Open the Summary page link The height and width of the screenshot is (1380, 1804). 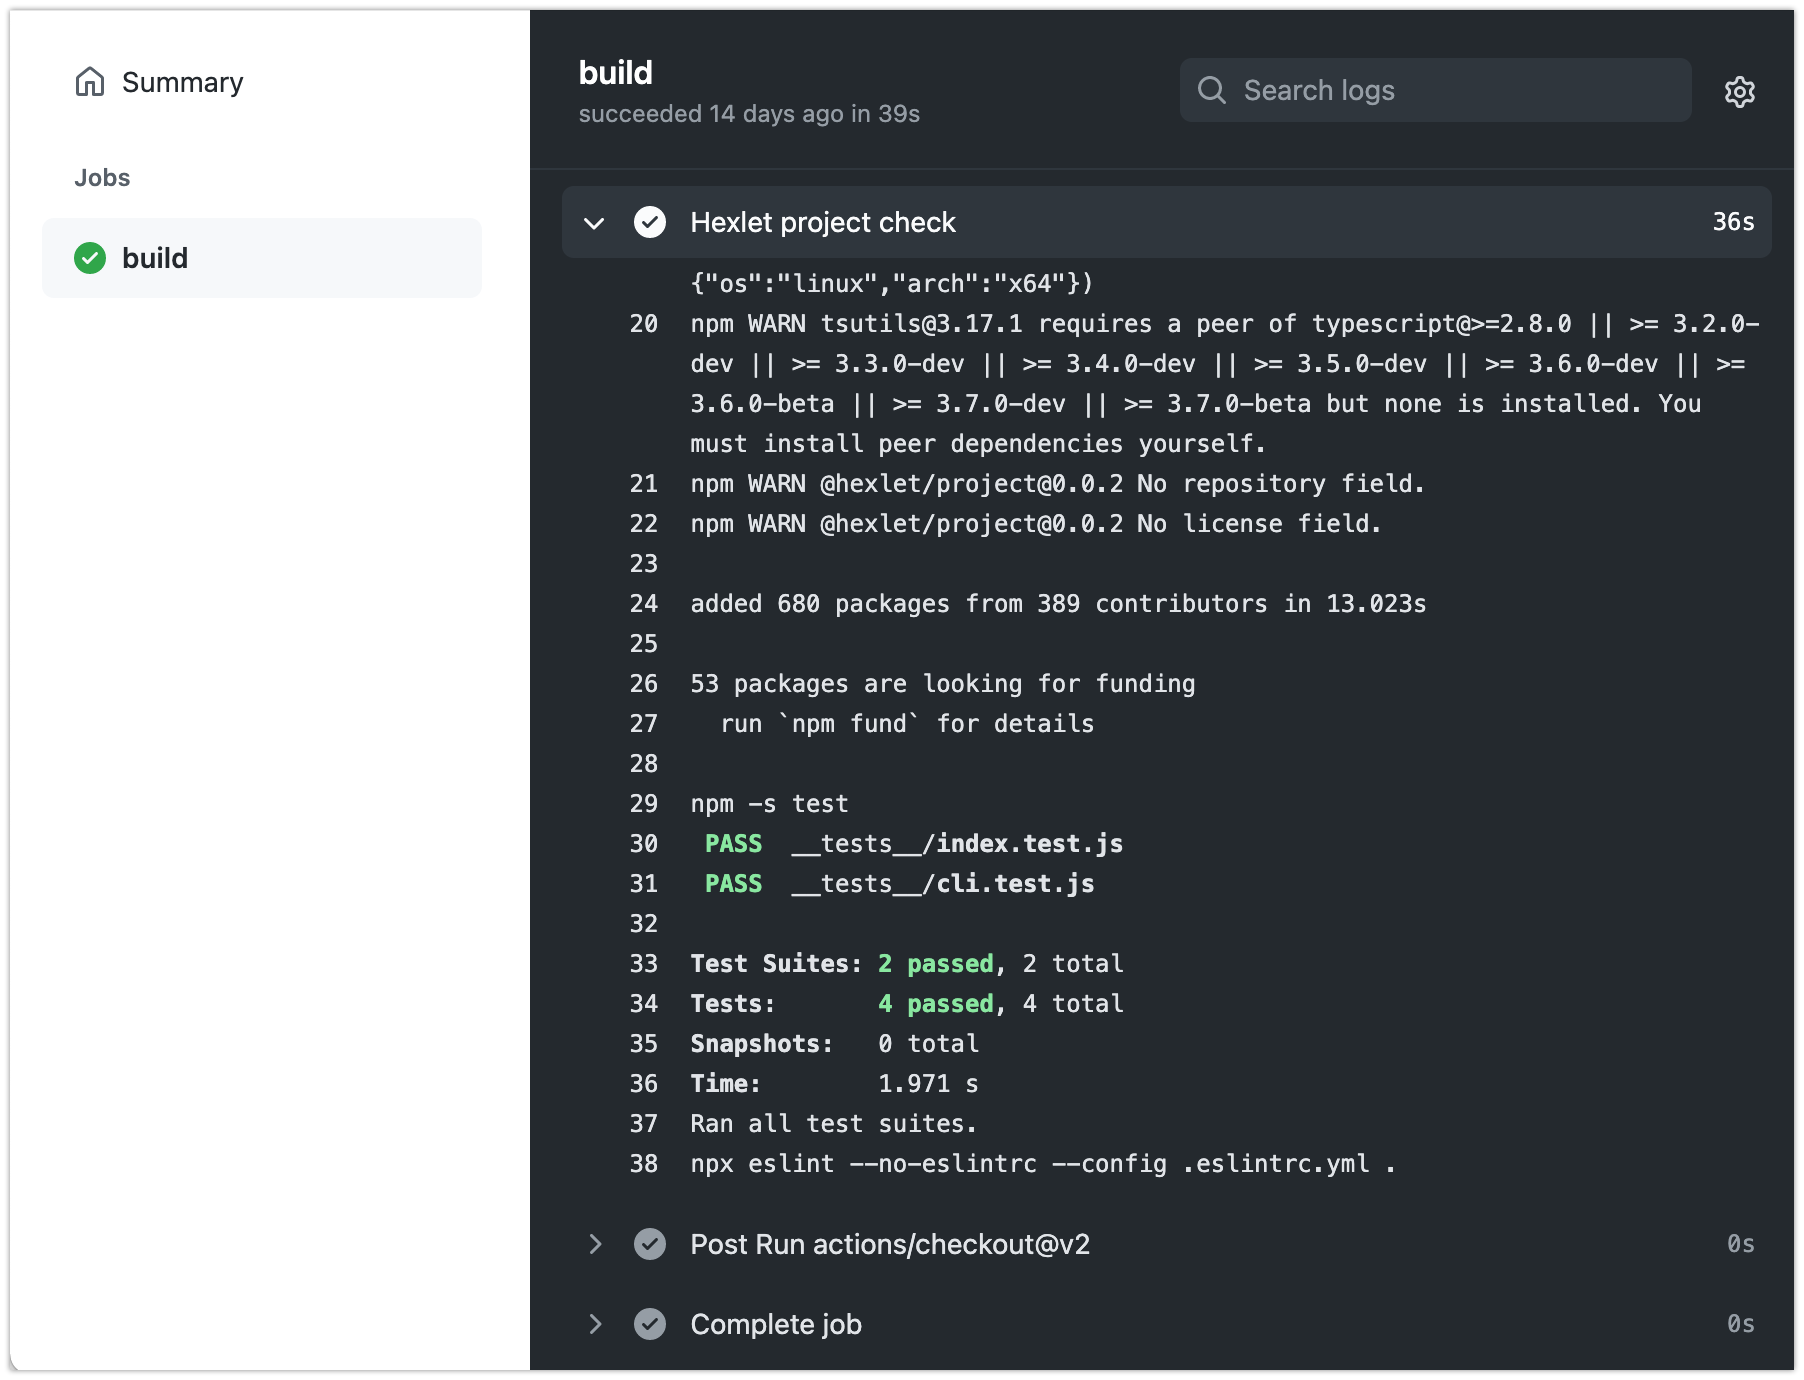click(x=182, y=82)
